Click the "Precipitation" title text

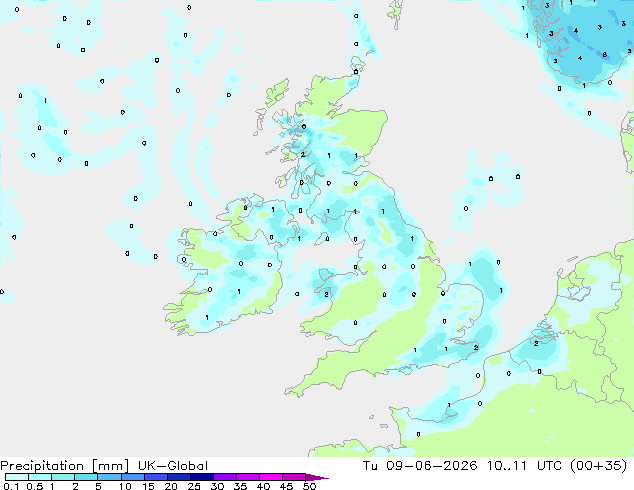coord(42,466)
